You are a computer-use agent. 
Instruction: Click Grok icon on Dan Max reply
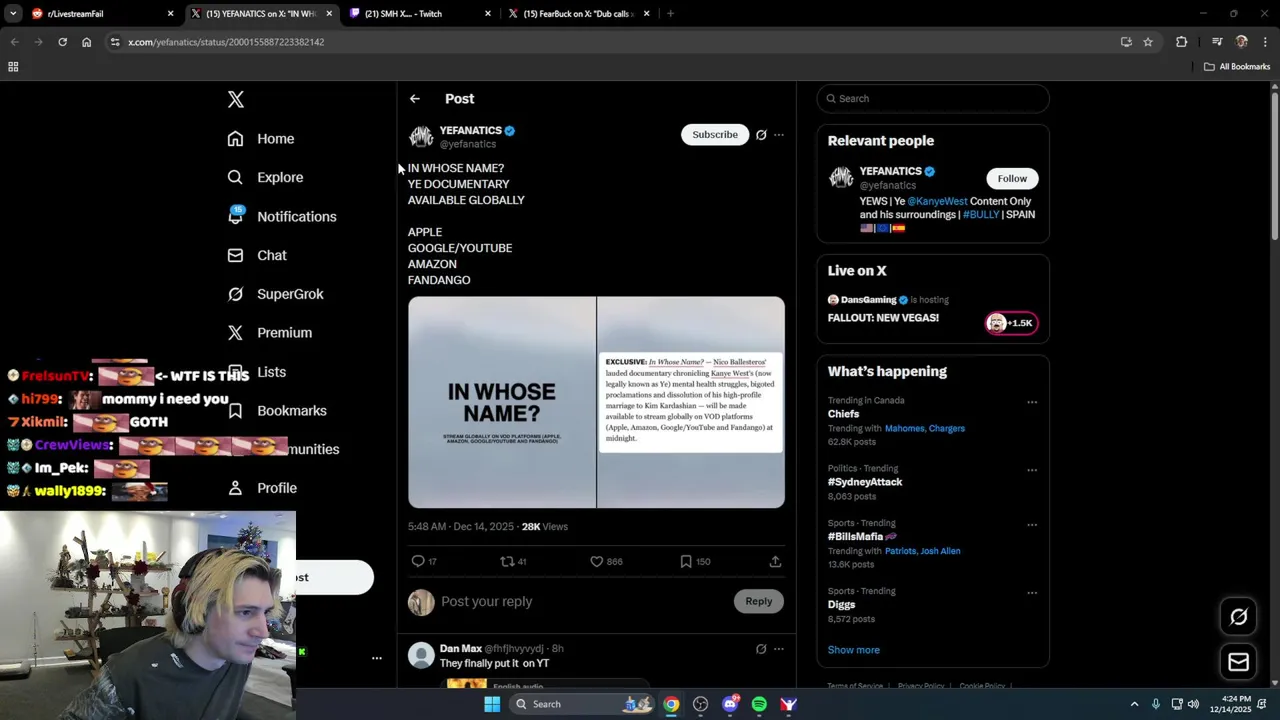pyautogui.click(x=761, y=649)
